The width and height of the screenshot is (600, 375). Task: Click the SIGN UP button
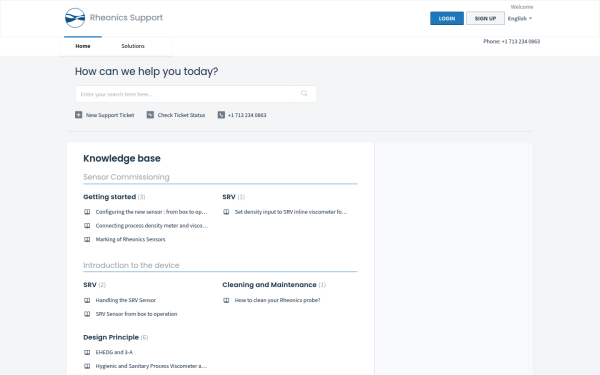click(485, 18)
